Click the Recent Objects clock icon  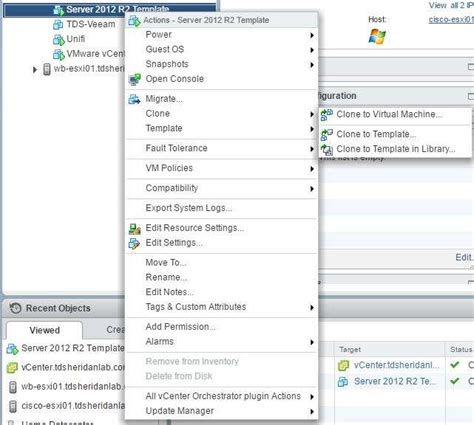15,308
